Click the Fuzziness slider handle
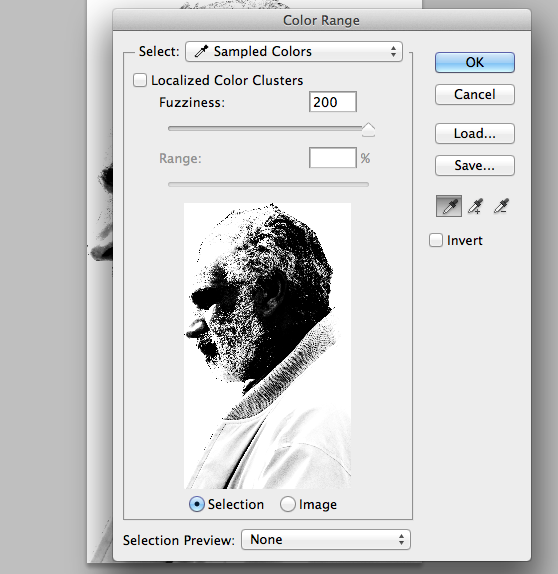This screenshot has height=574, width=558. [368, 130]
